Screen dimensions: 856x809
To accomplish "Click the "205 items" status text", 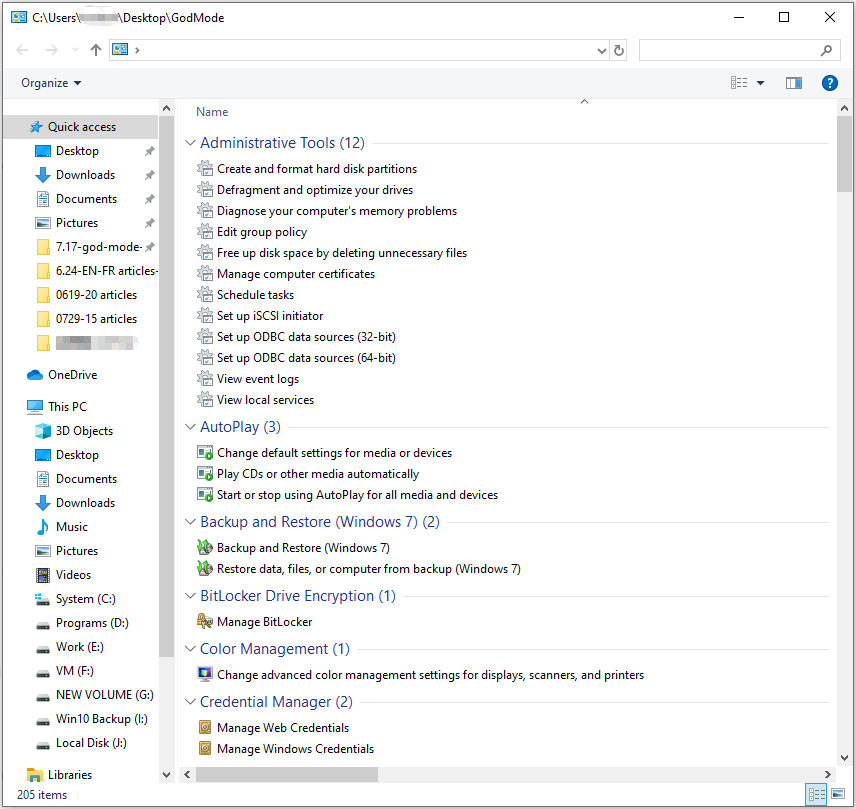I will click(42, 795).
